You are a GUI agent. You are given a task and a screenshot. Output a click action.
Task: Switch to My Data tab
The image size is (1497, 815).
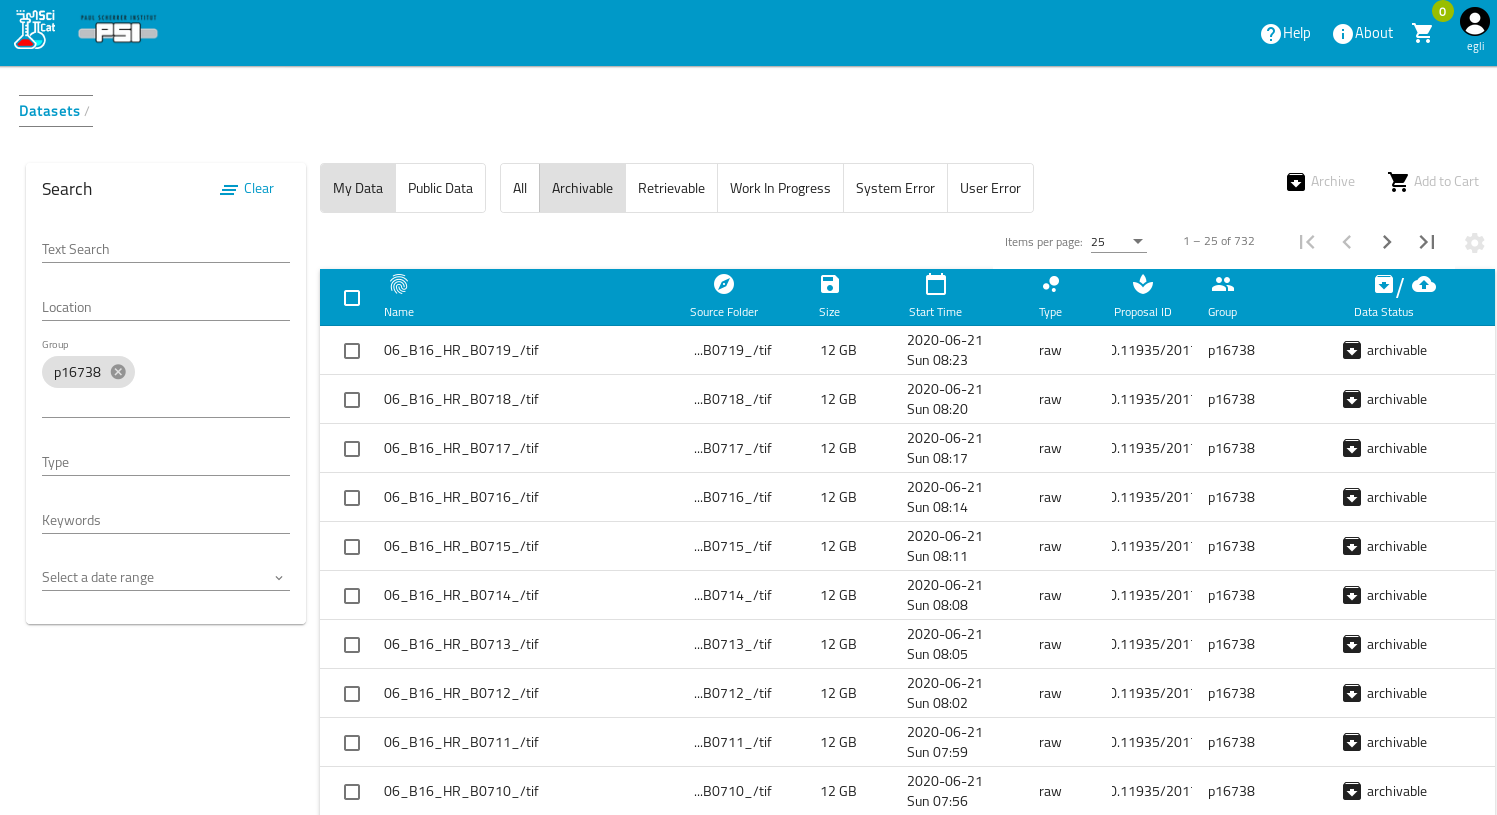(358, 188)
